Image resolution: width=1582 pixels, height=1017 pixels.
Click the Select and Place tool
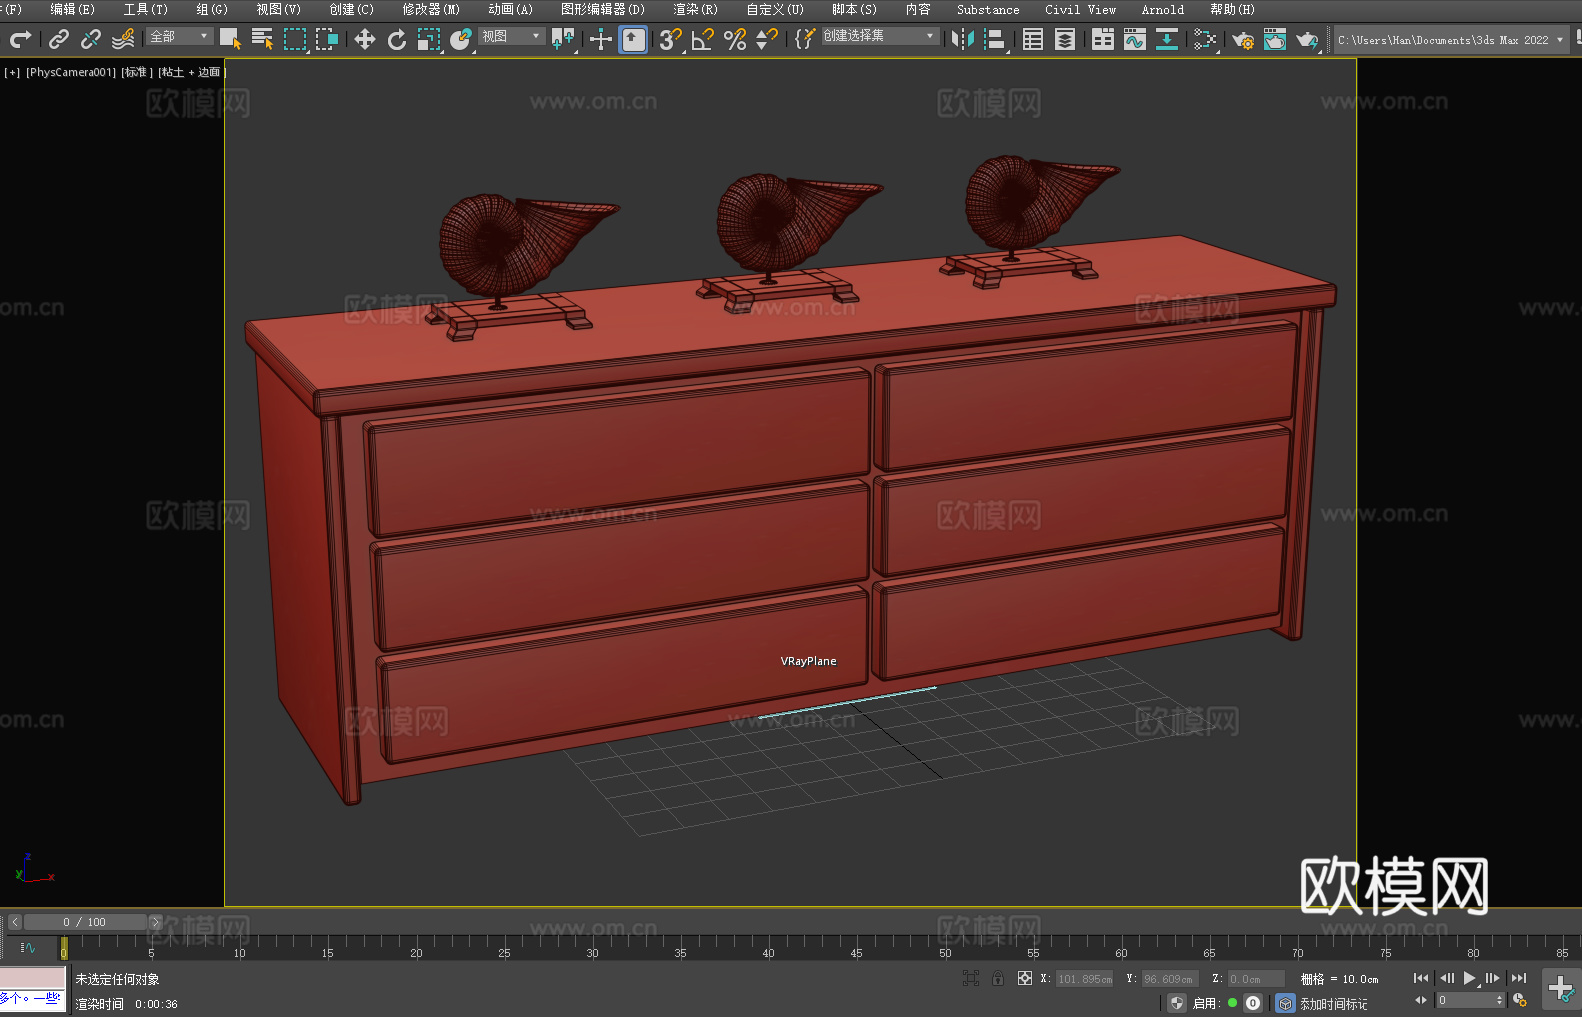pos(461,39)
